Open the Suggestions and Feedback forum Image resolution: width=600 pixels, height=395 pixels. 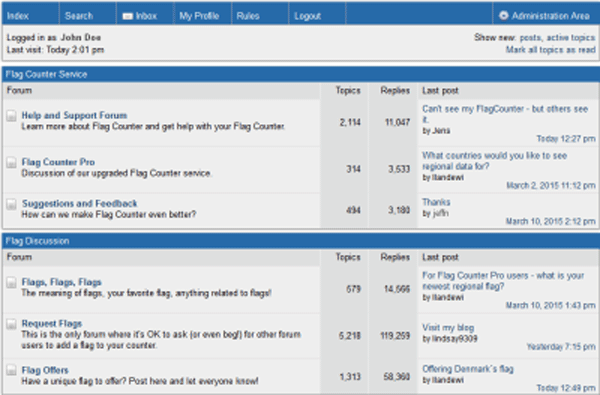79,203
